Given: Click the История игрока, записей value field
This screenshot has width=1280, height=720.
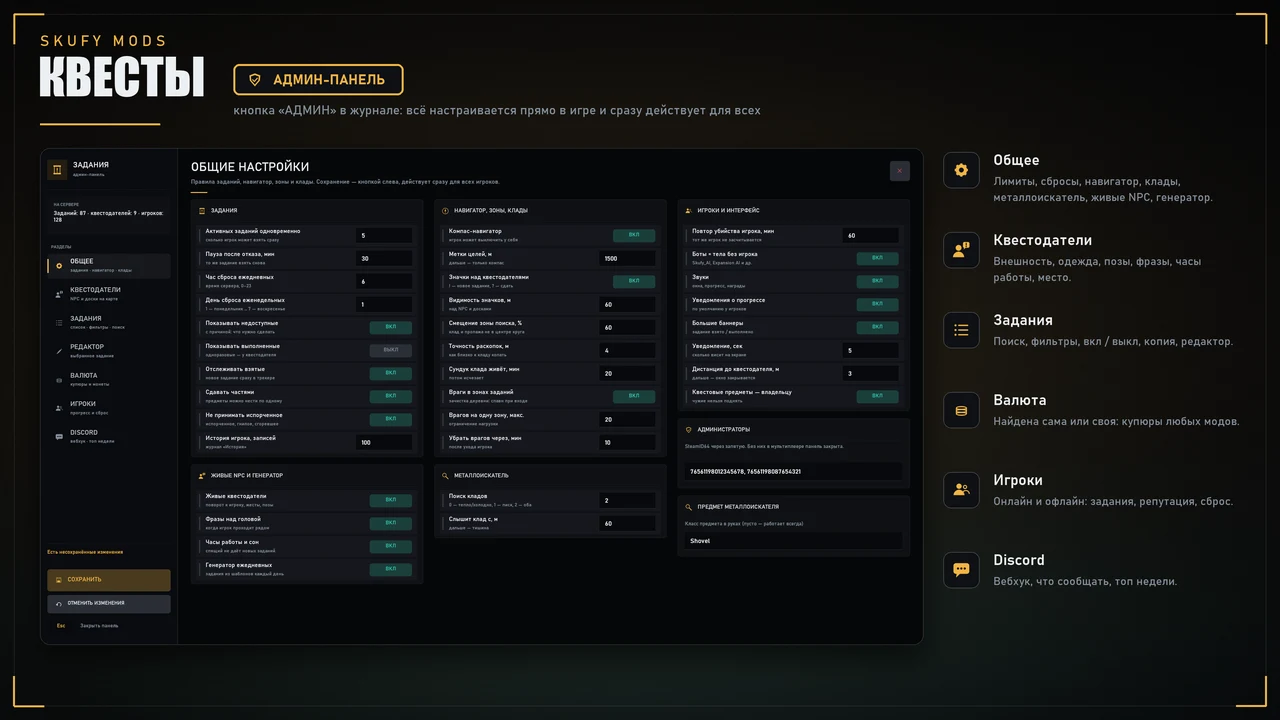Looking at the screenshot, I should 384,442.
